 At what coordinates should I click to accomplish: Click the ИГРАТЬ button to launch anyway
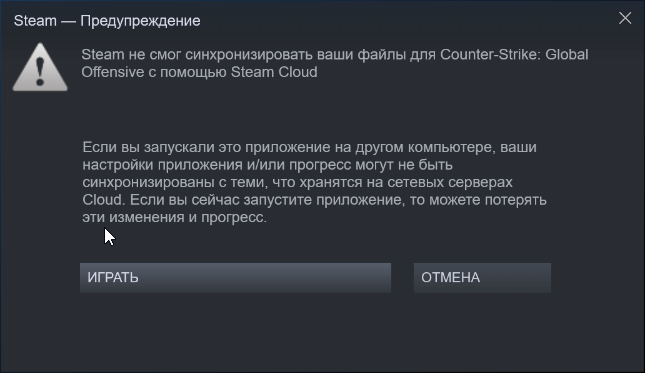coord(235,278)
